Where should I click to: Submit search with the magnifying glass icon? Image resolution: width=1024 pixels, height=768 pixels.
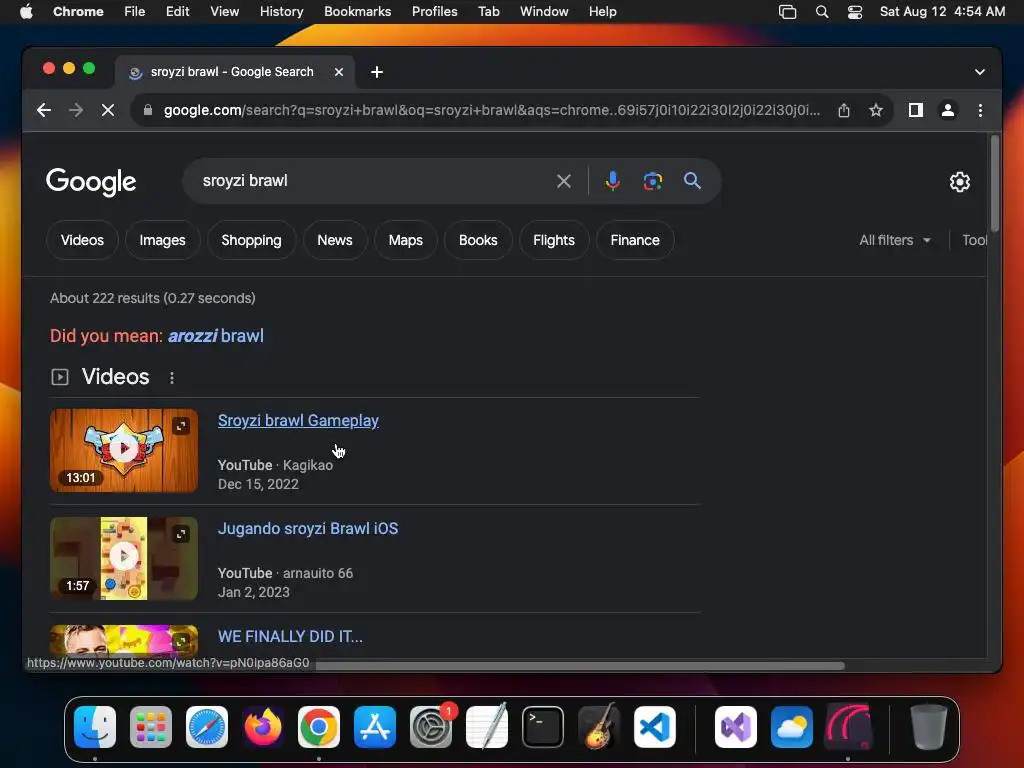tap(692, 181)
